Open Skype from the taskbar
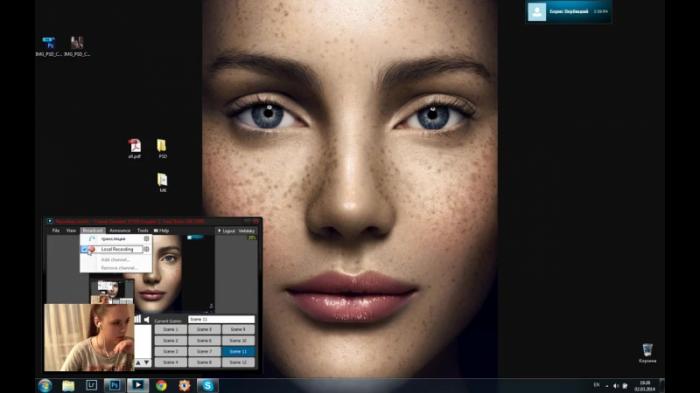Viewport: 700px width, 393px height. point(208,385)
